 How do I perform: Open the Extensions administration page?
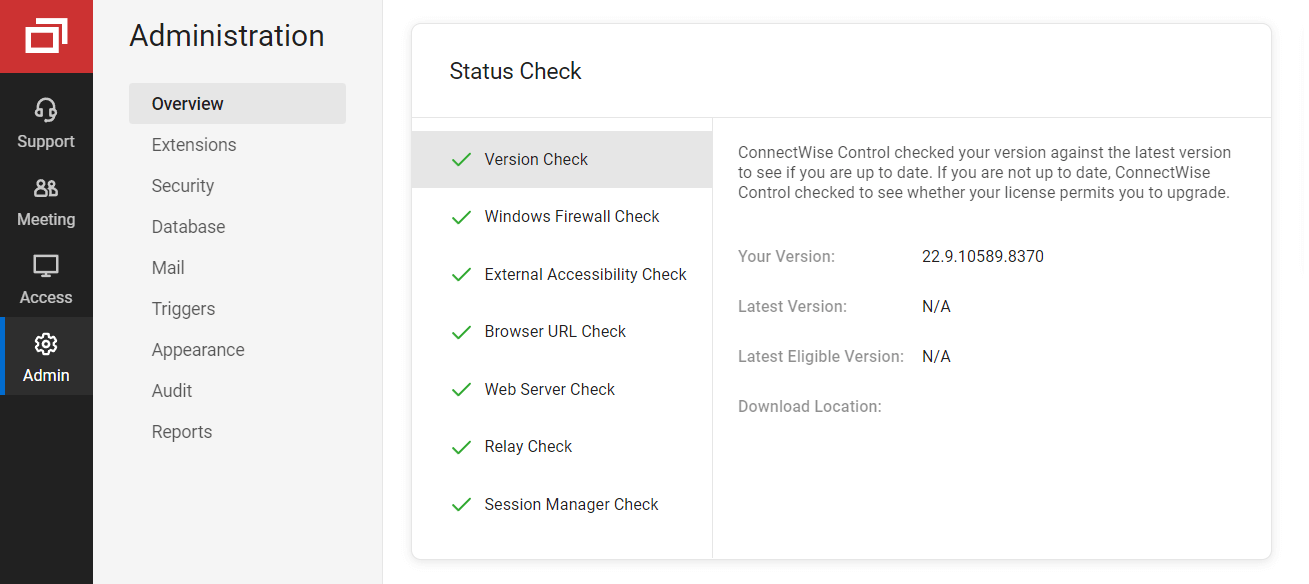pos(194,145)
